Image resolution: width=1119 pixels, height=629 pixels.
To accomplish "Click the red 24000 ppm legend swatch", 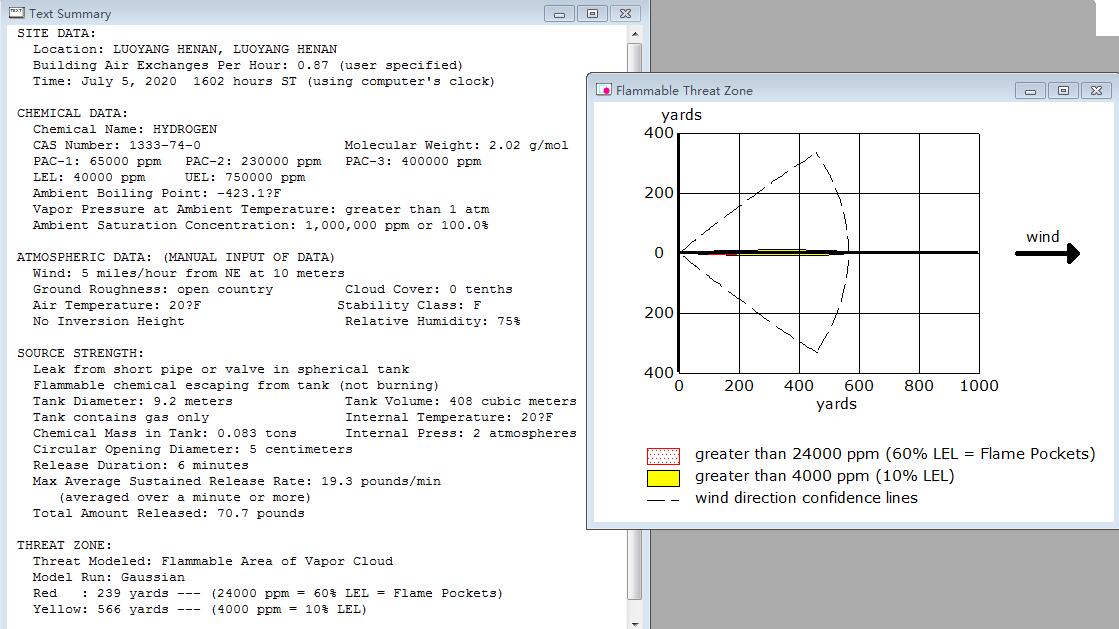I will (x=663, y=456).
